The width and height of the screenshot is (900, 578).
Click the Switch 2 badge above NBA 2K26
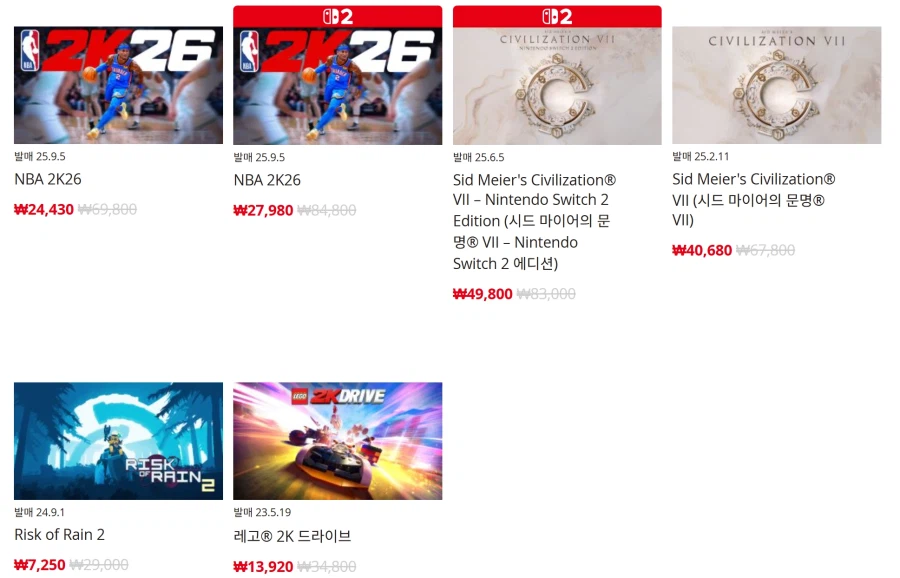tap(338, 17)
